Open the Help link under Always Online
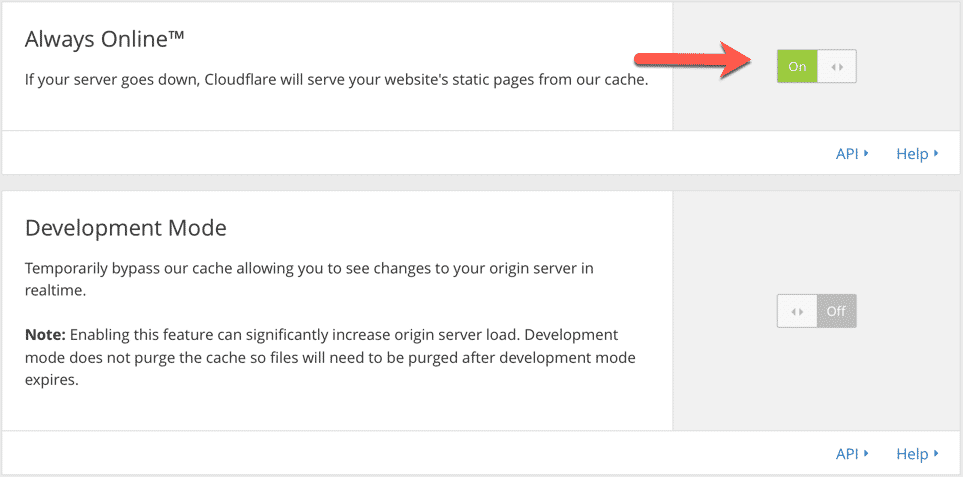 pyautogui.click(x=912, y=154)
